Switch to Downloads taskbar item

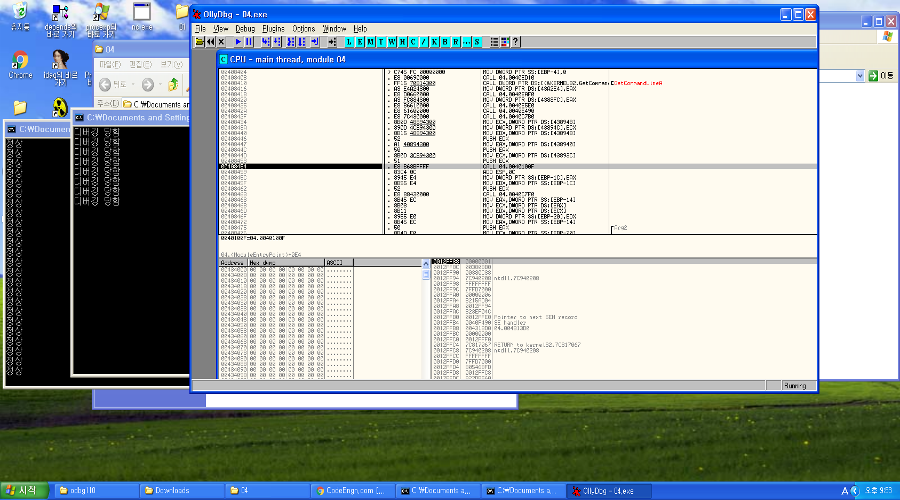(x=182, y=491)
